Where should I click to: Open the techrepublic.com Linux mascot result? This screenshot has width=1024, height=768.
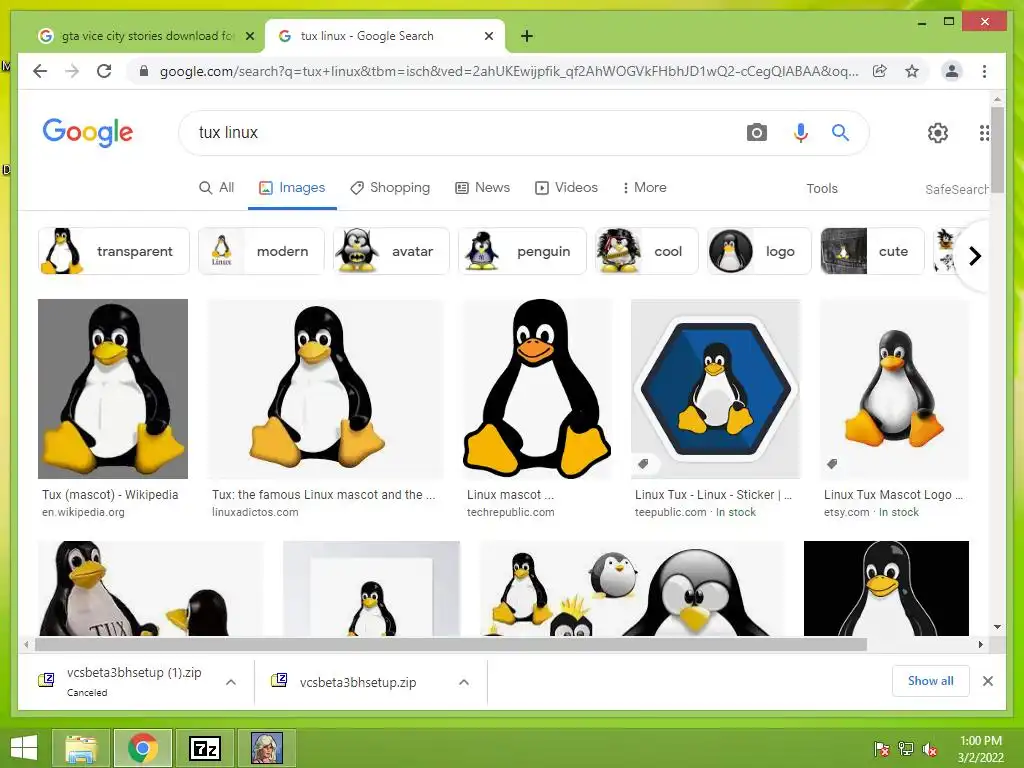click(x=537, y=389)
